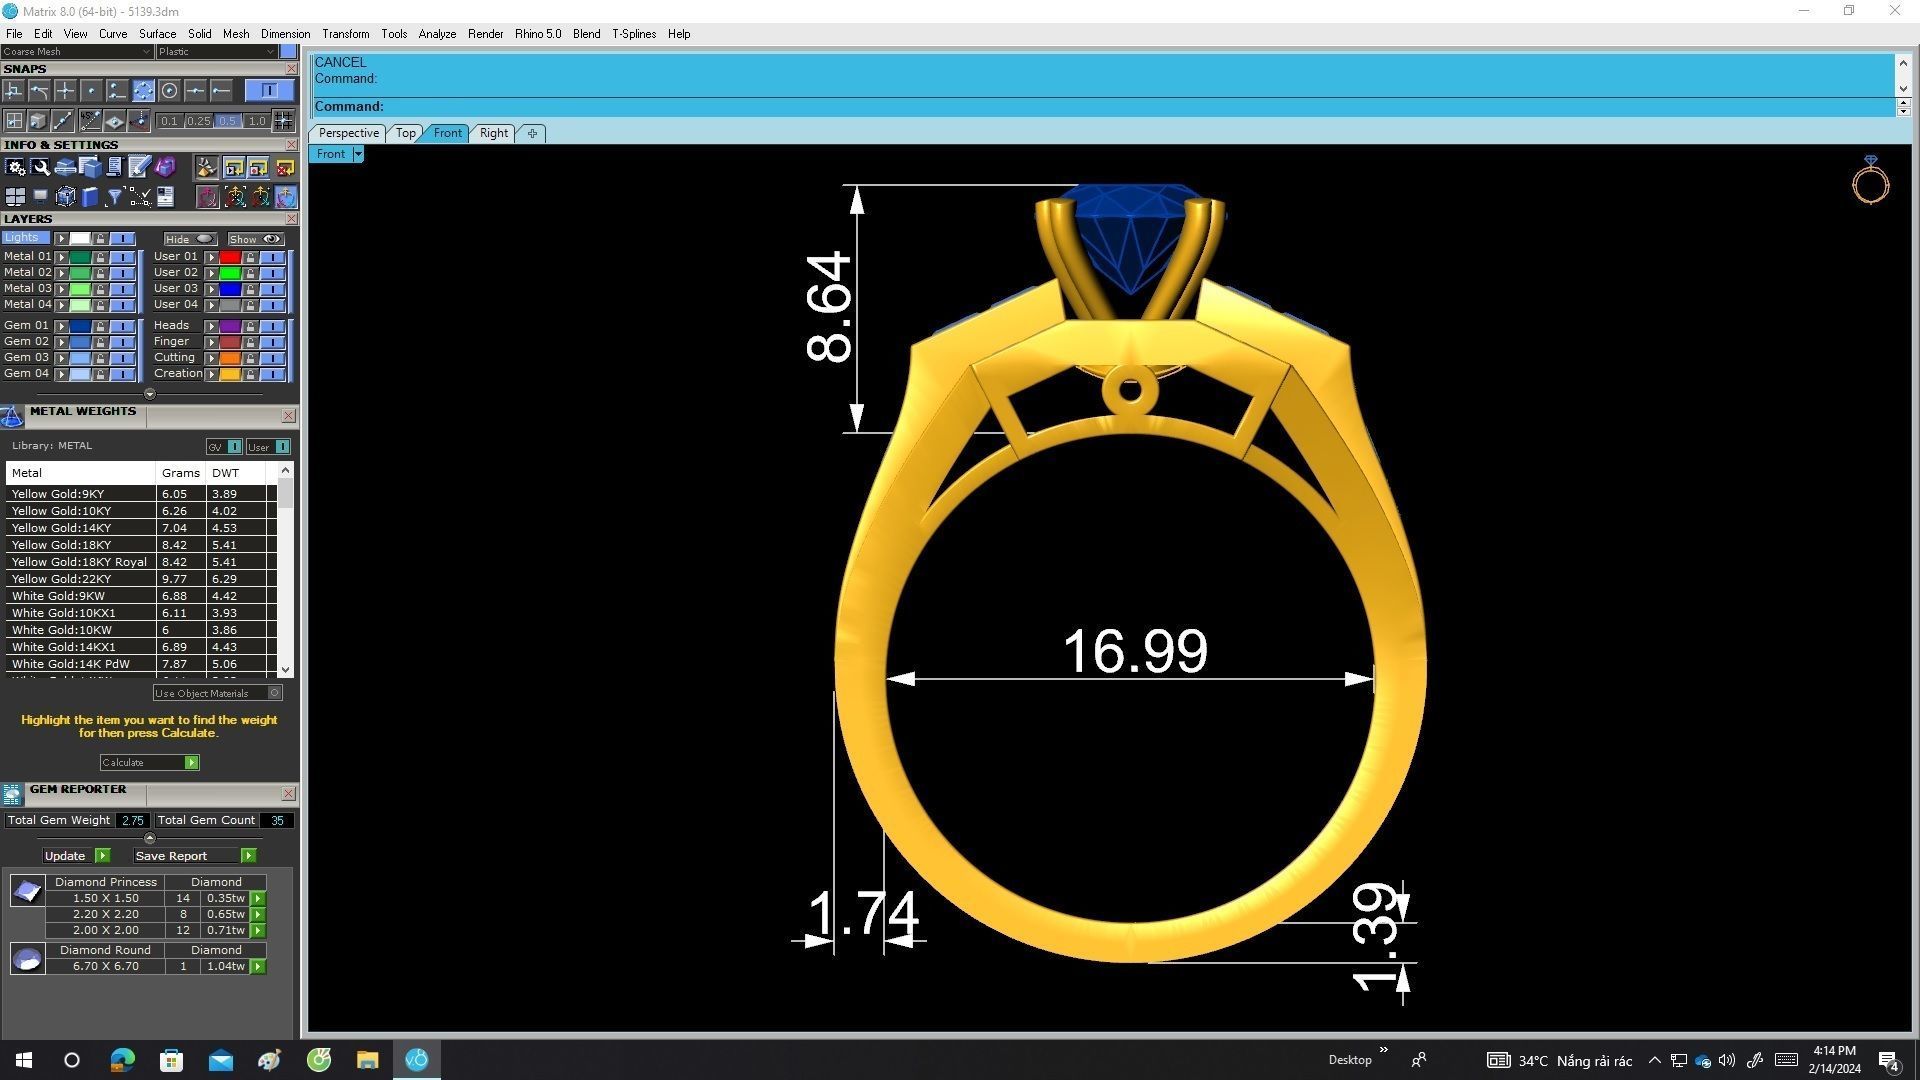Screen dimensions: 1920x1080
Task: Lock the Metal 02 layer
Action: 100,273
